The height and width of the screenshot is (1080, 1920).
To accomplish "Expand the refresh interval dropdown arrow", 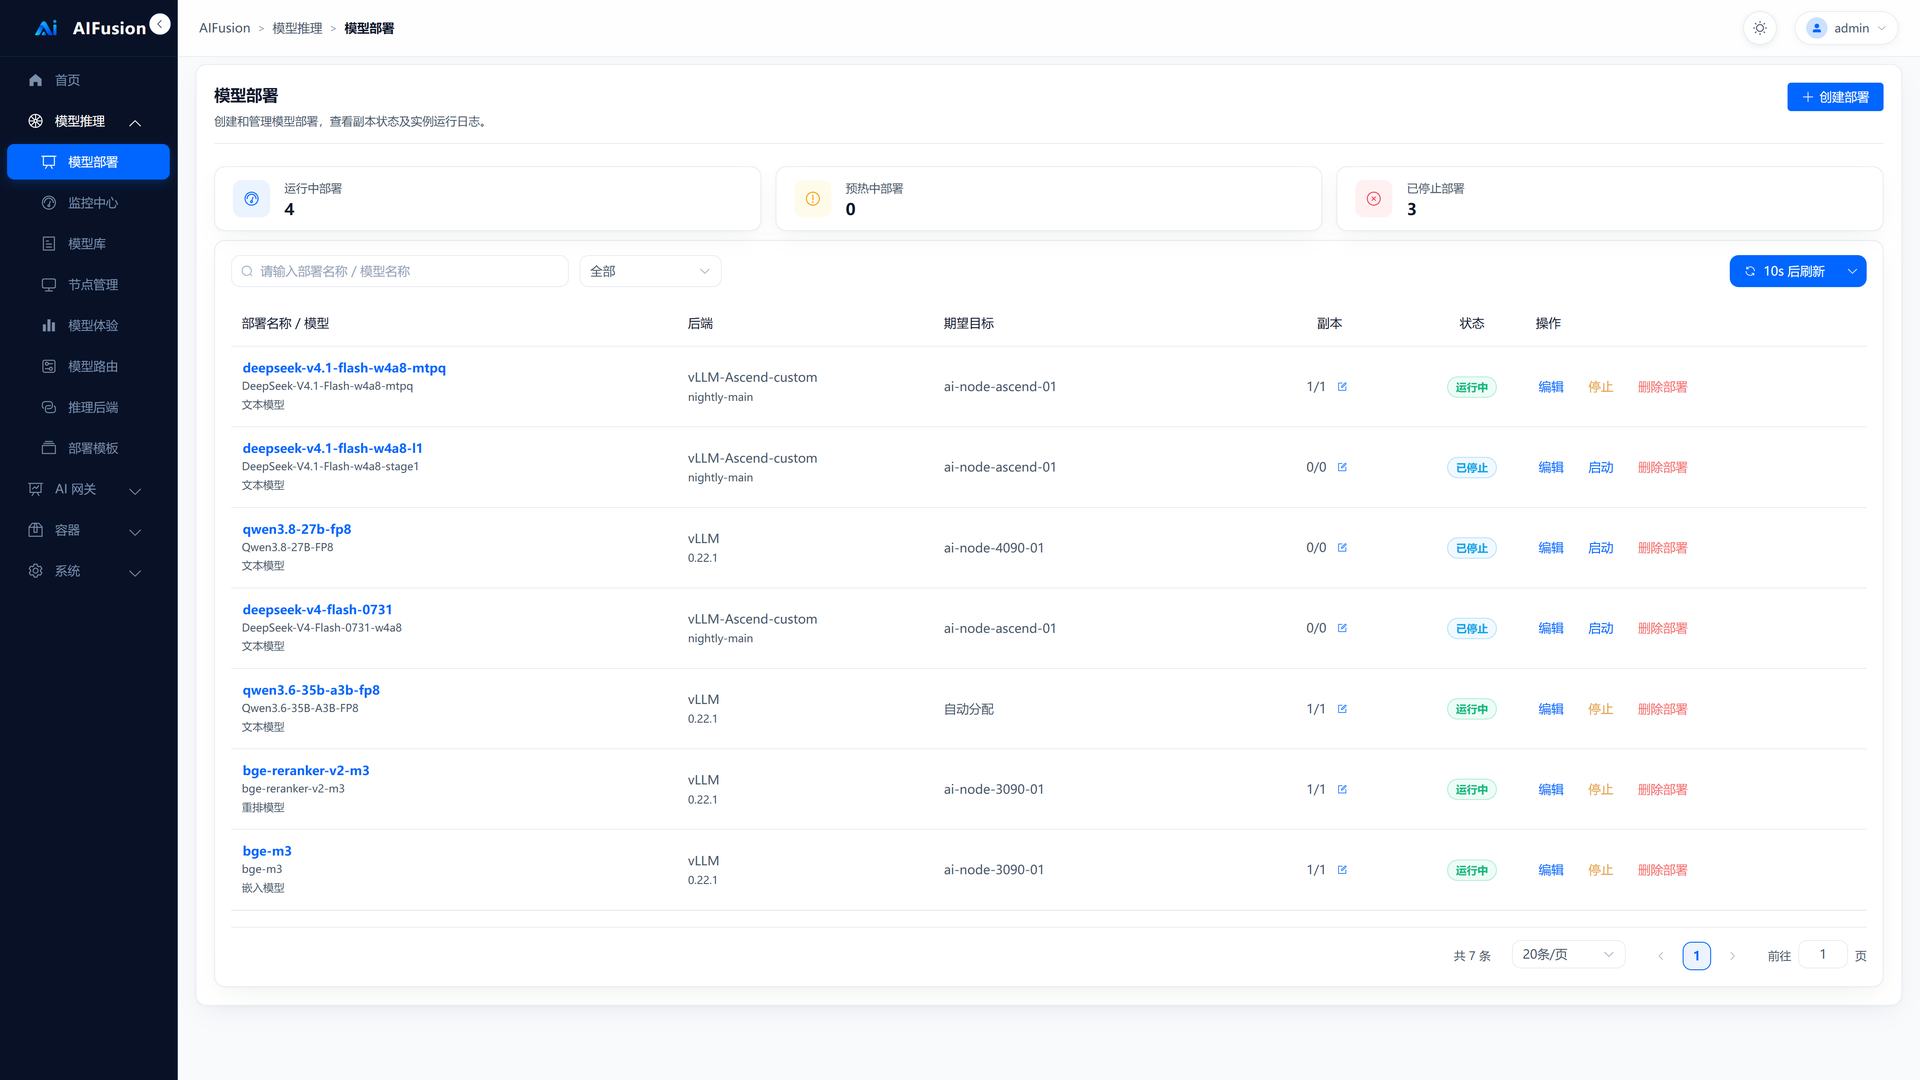I will [1852, 271].
